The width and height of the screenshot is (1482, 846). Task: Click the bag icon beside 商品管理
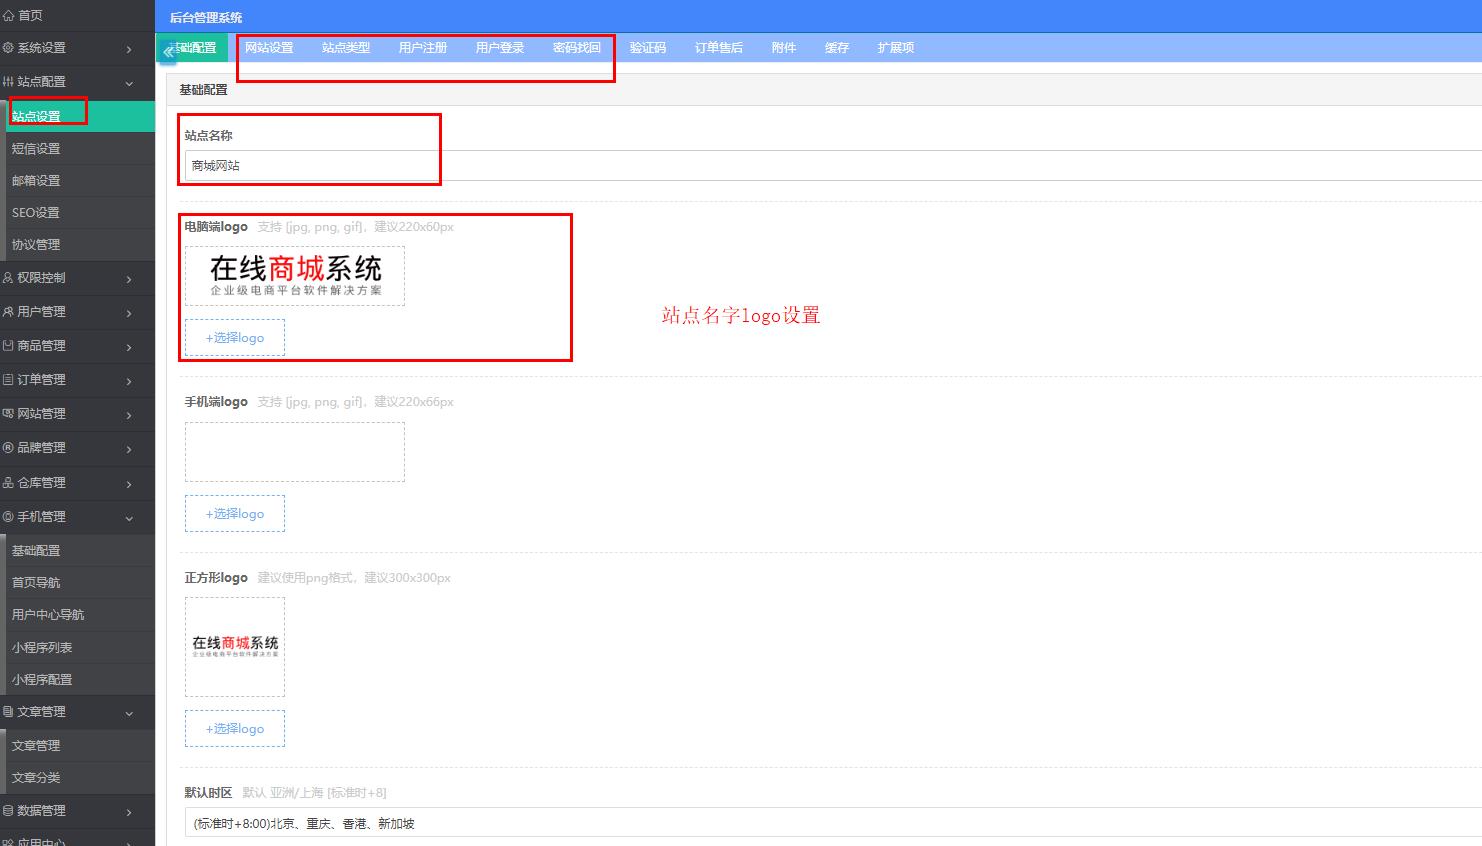[8, 346]
